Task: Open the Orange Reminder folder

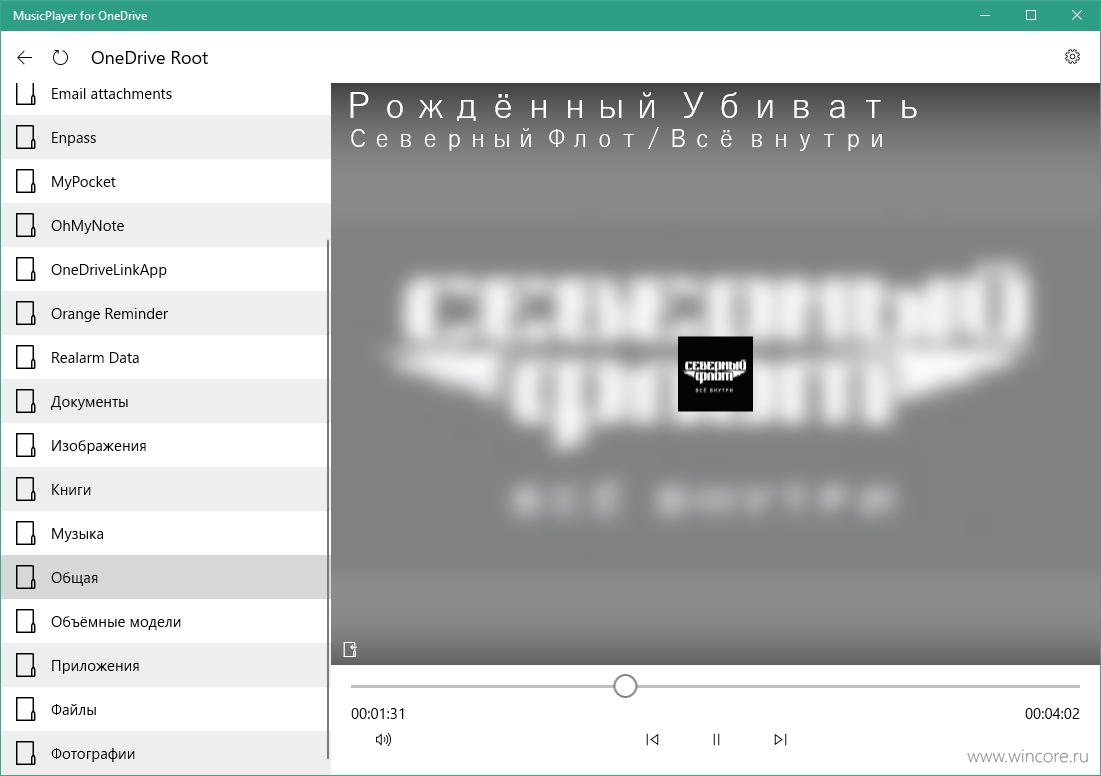Action: pyautogui.click(x=165, y=313)
